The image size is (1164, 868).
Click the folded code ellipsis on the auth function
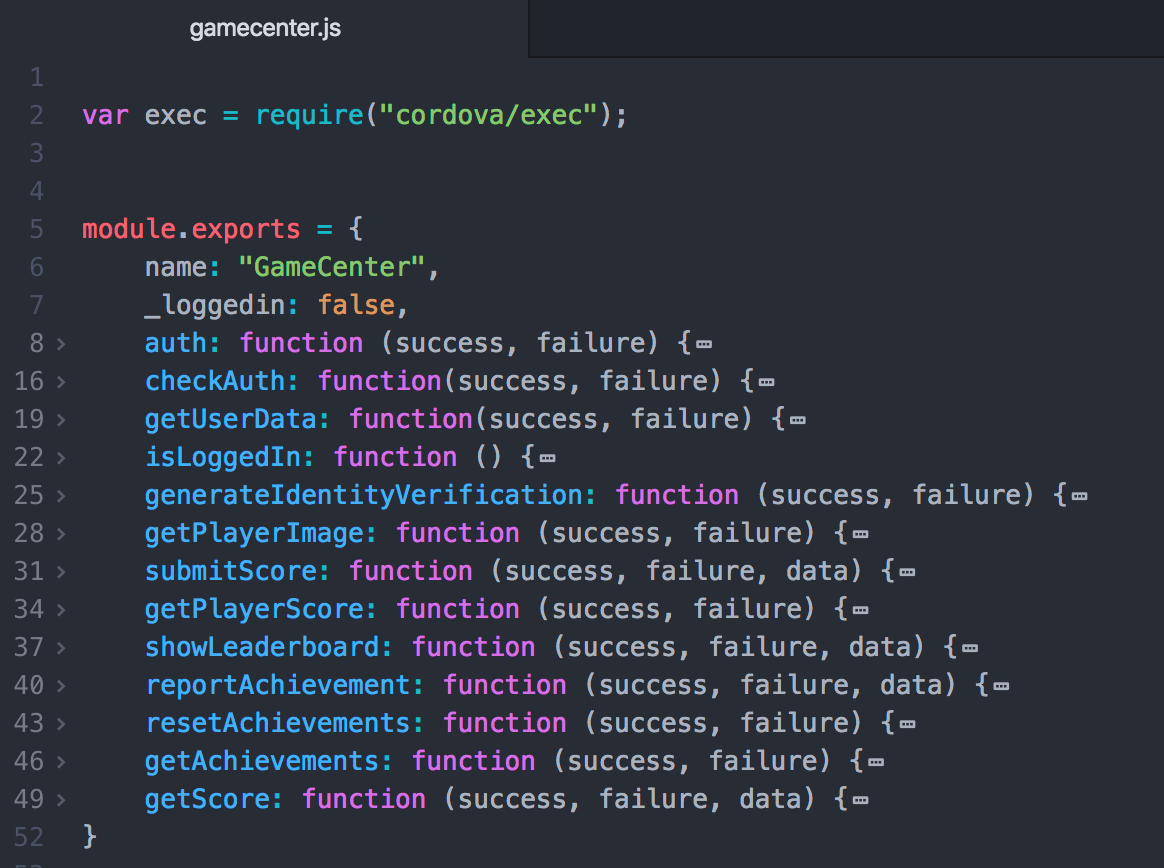[x=705, y=342]
